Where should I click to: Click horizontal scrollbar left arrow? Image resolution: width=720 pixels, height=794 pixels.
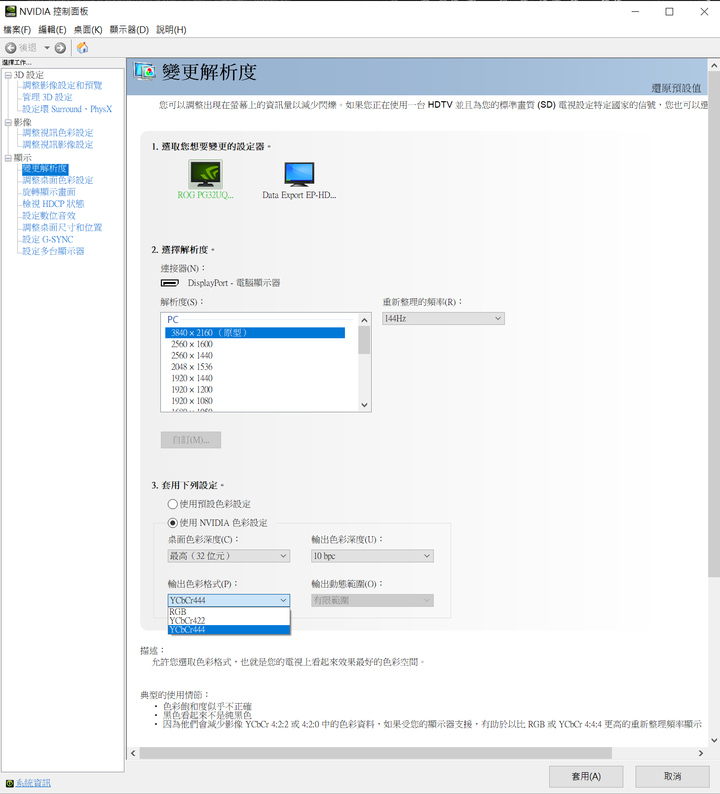click(133, 753)
